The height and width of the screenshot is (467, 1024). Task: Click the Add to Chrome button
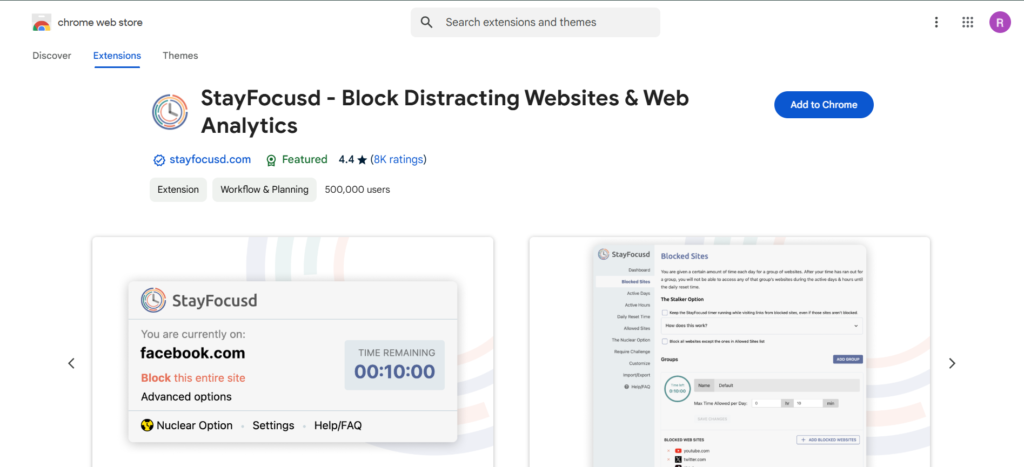click(824, 105)
